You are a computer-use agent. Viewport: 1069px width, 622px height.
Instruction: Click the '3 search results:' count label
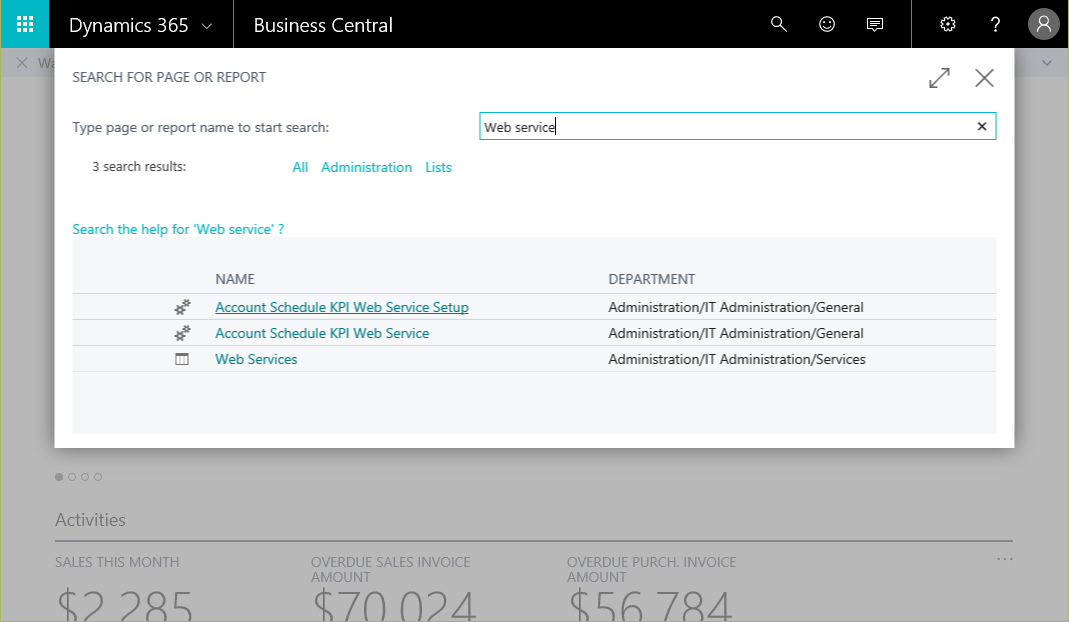coord(139,166)
